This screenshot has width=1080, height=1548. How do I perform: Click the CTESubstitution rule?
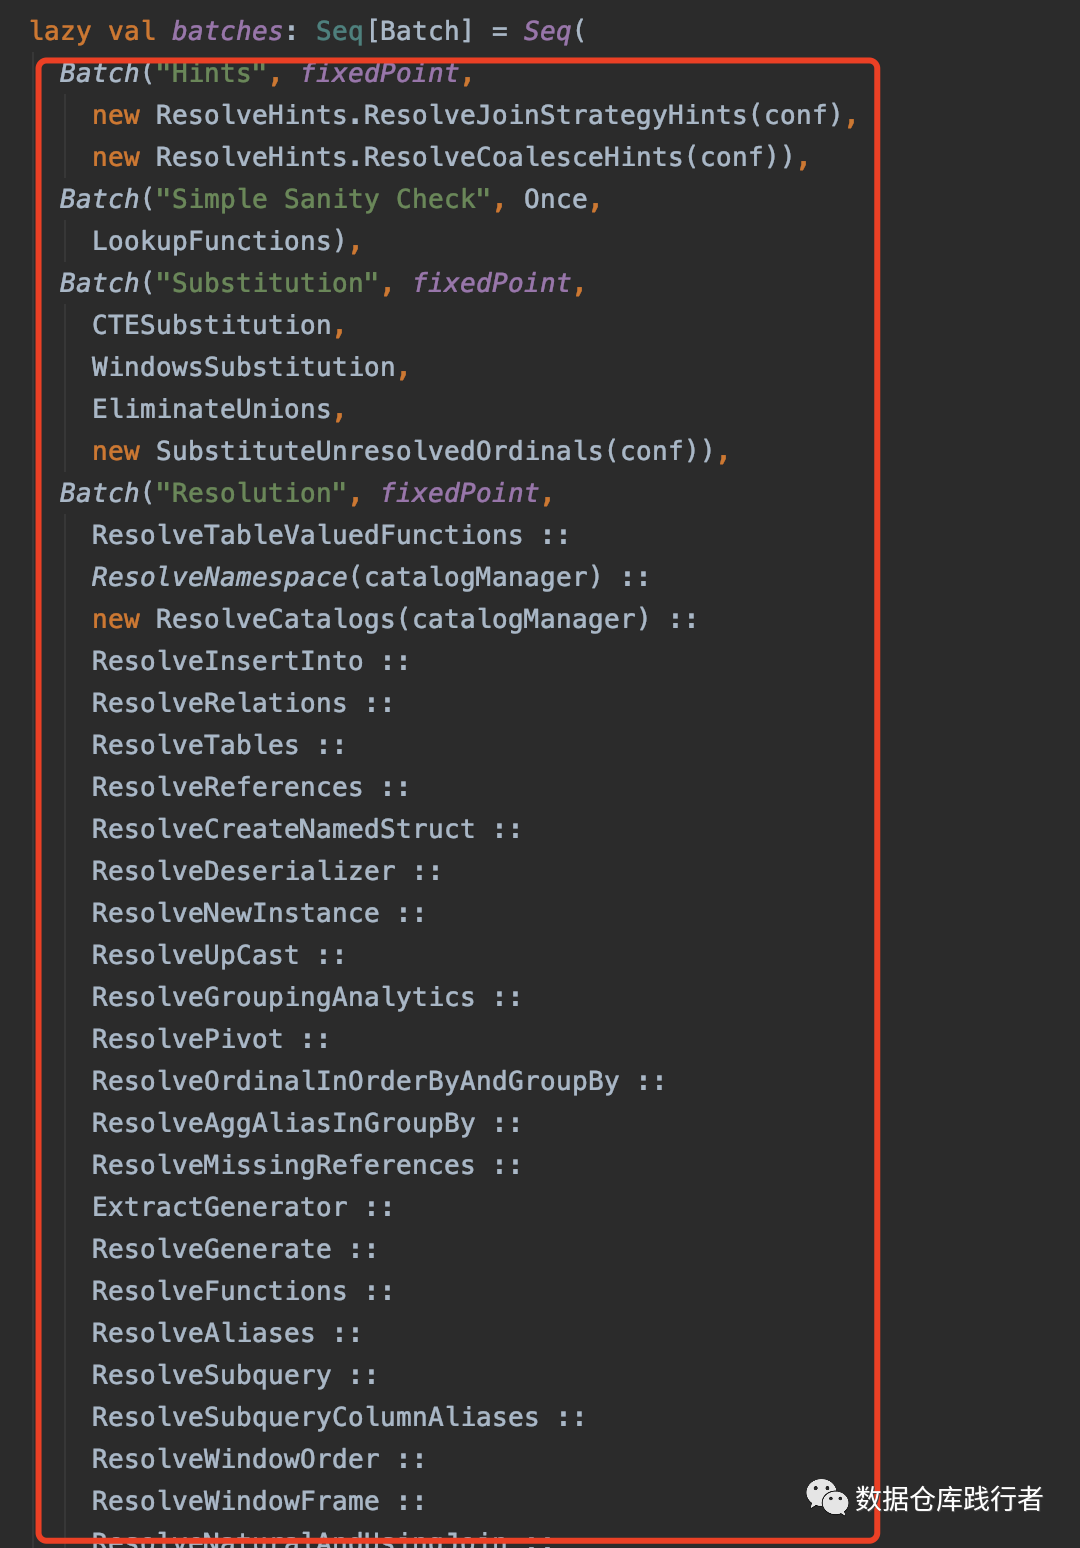(211, 325)
